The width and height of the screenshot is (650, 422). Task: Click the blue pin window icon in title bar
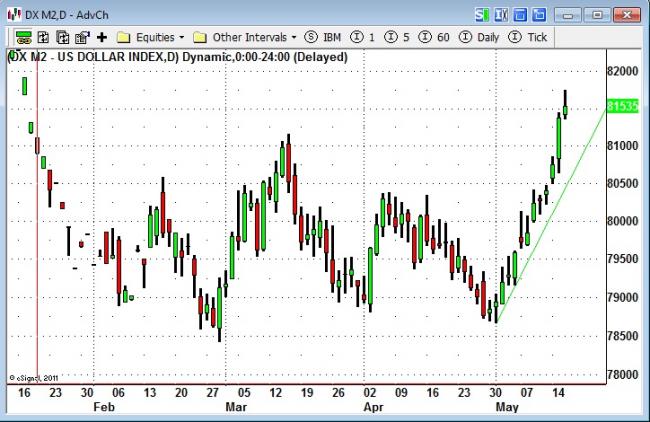click(x=539, y=15)
